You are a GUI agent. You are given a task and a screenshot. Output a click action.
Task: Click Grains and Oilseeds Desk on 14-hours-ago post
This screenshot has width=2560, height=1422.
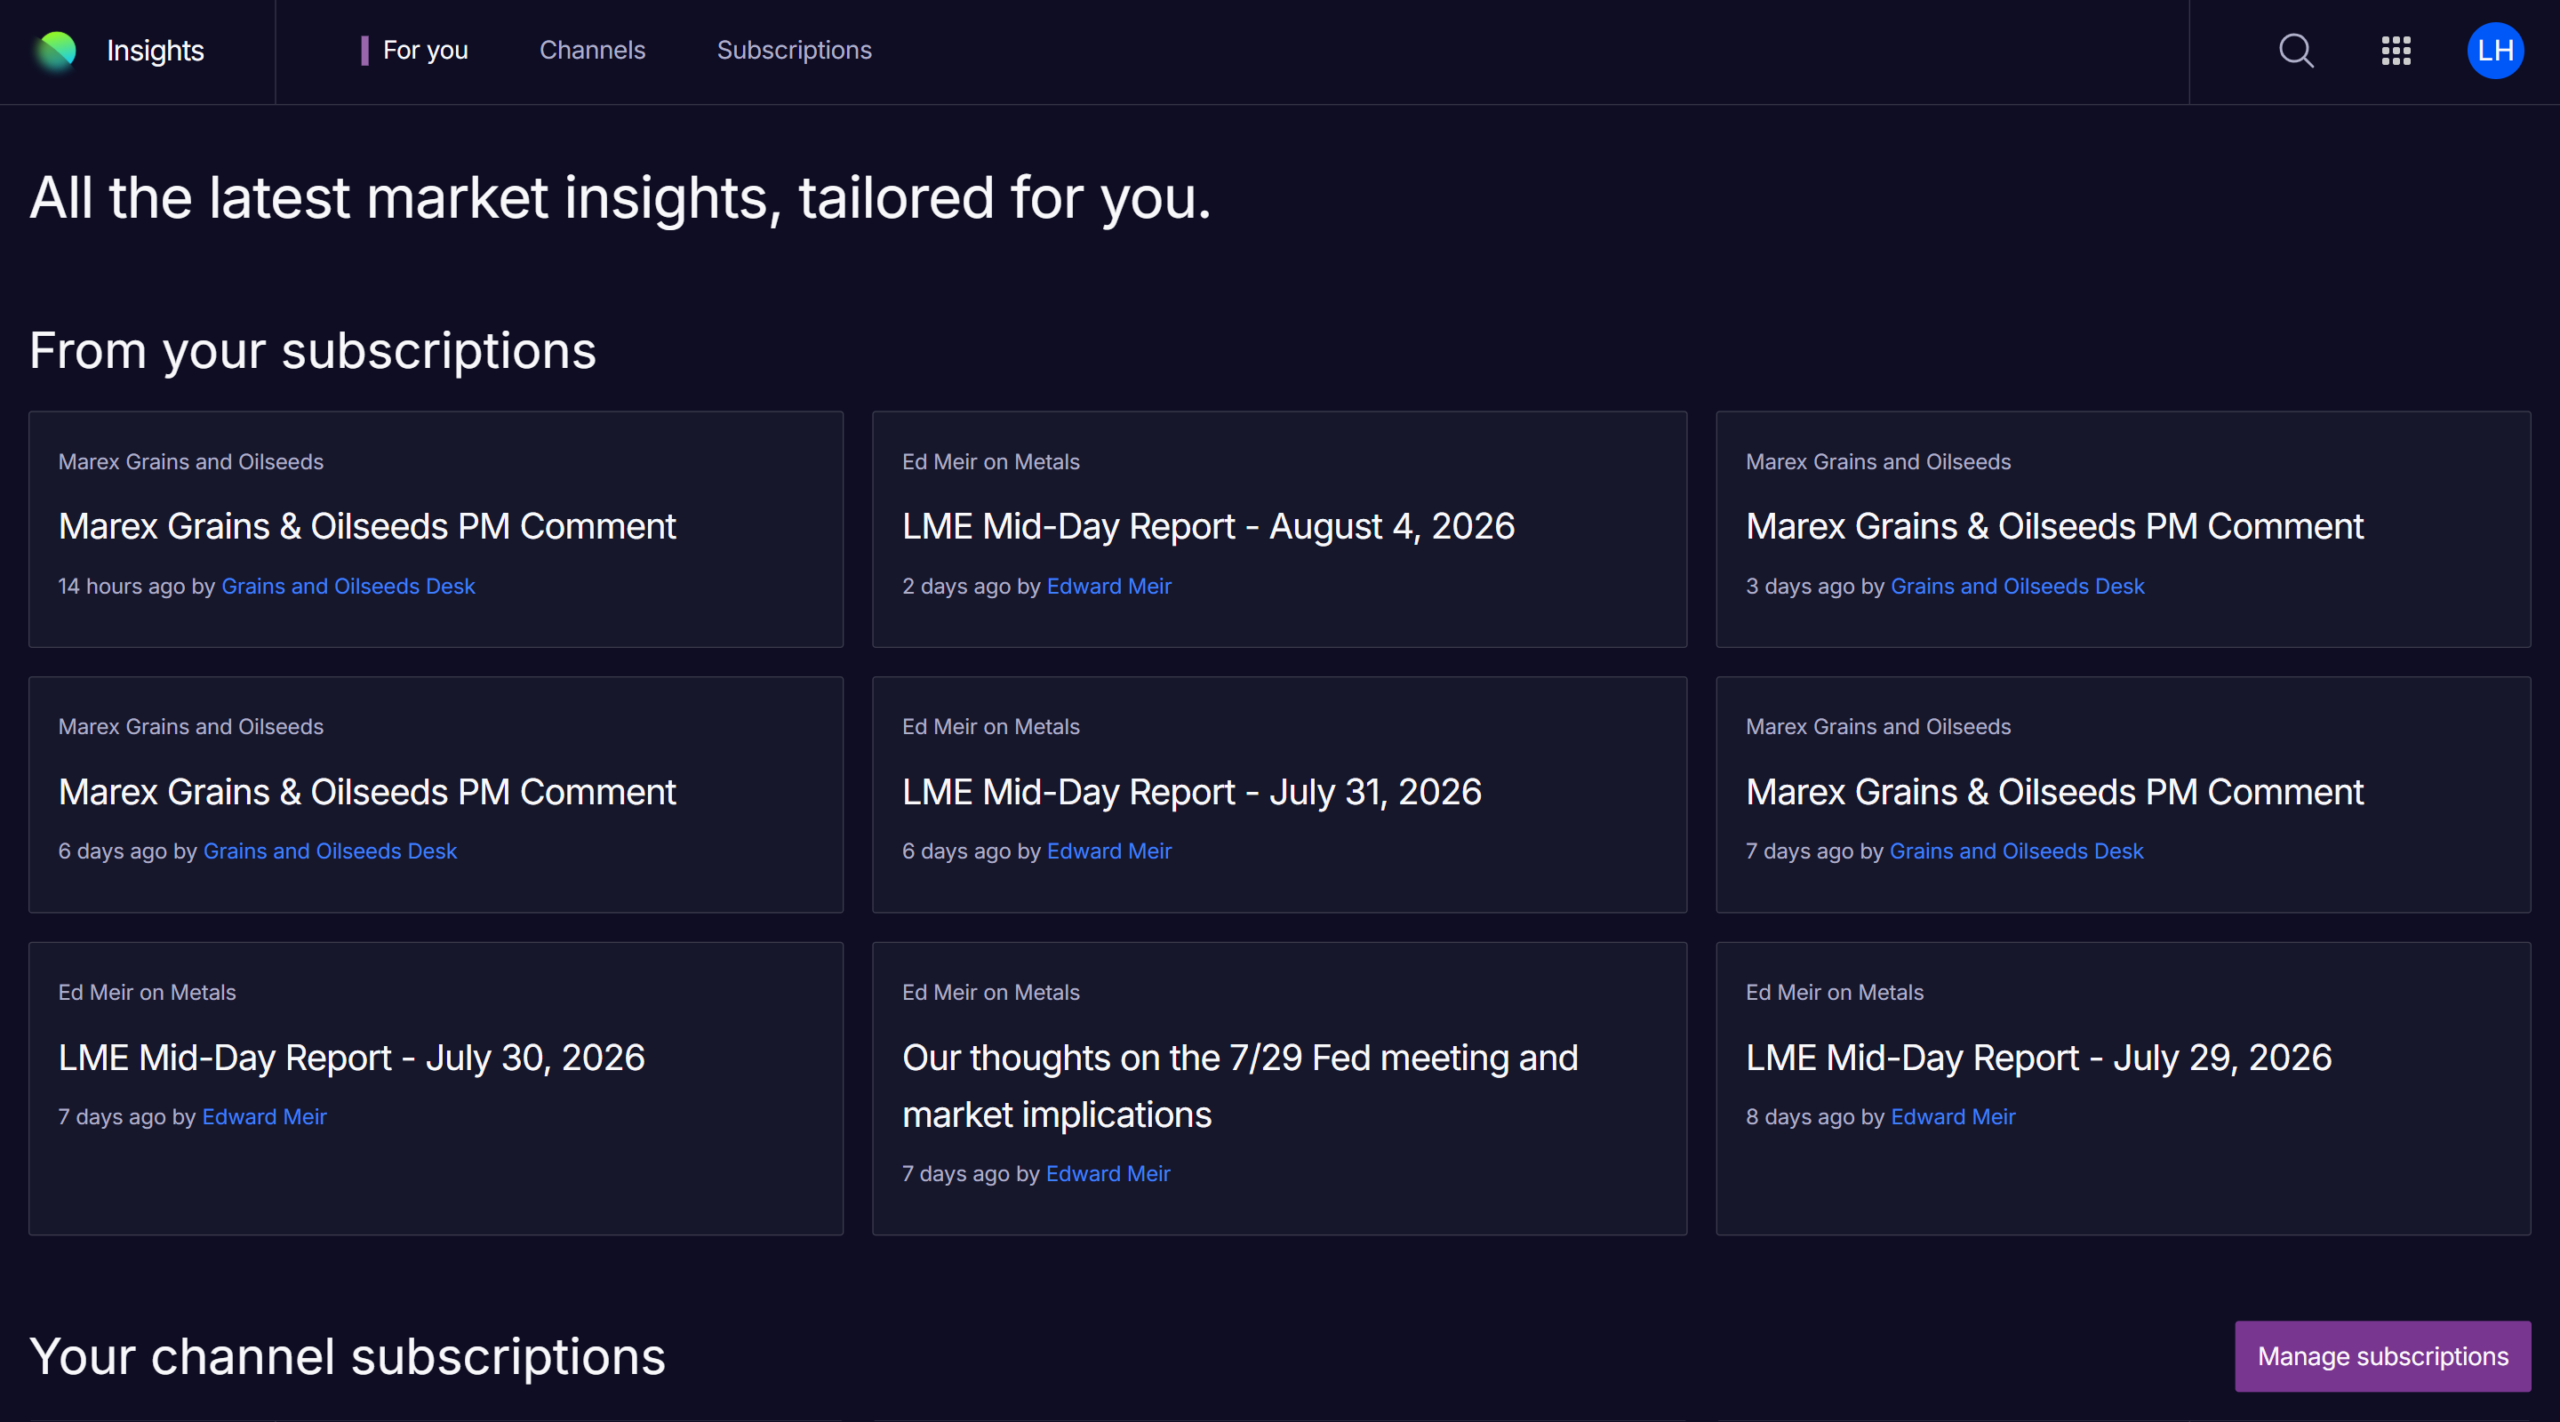coord(348,586)
